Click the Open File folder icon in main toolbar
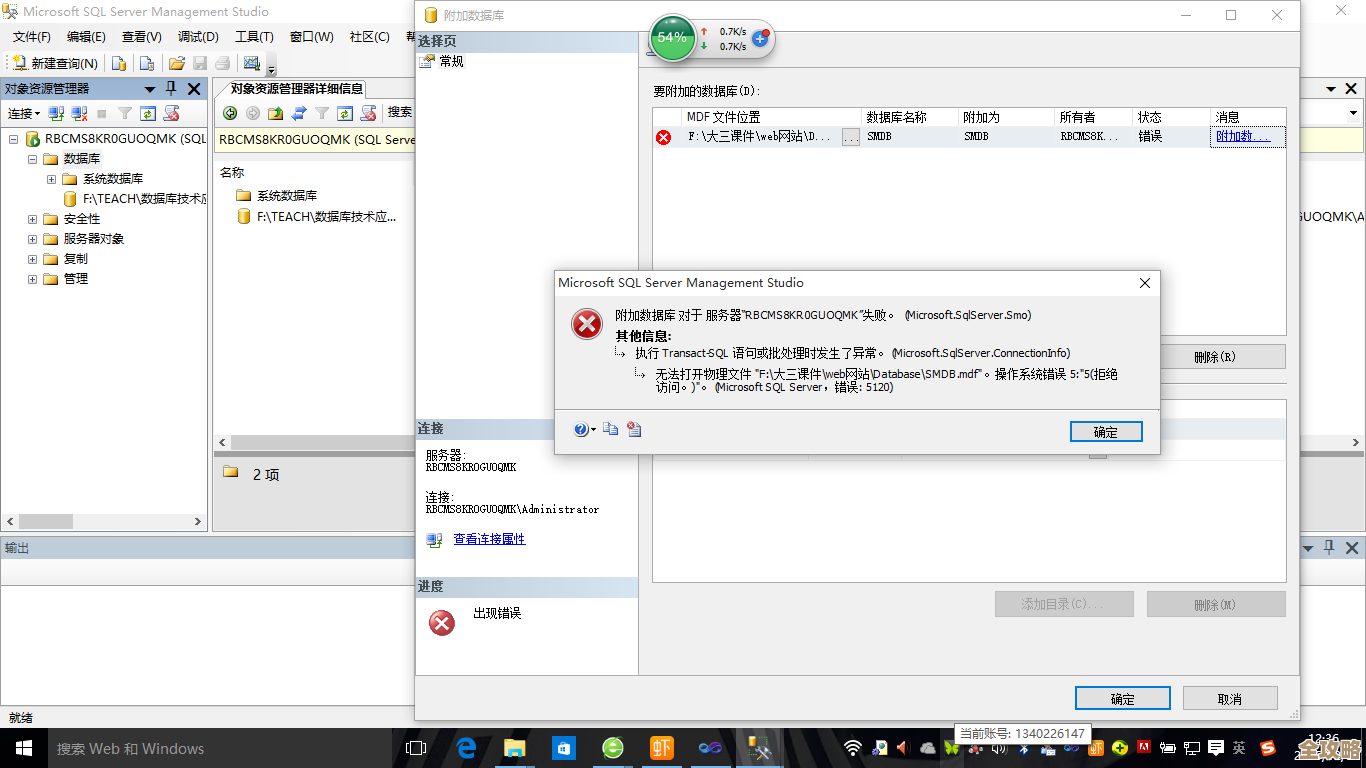The height and width of the screenshot is (768, 1366). tap(176, 63)
